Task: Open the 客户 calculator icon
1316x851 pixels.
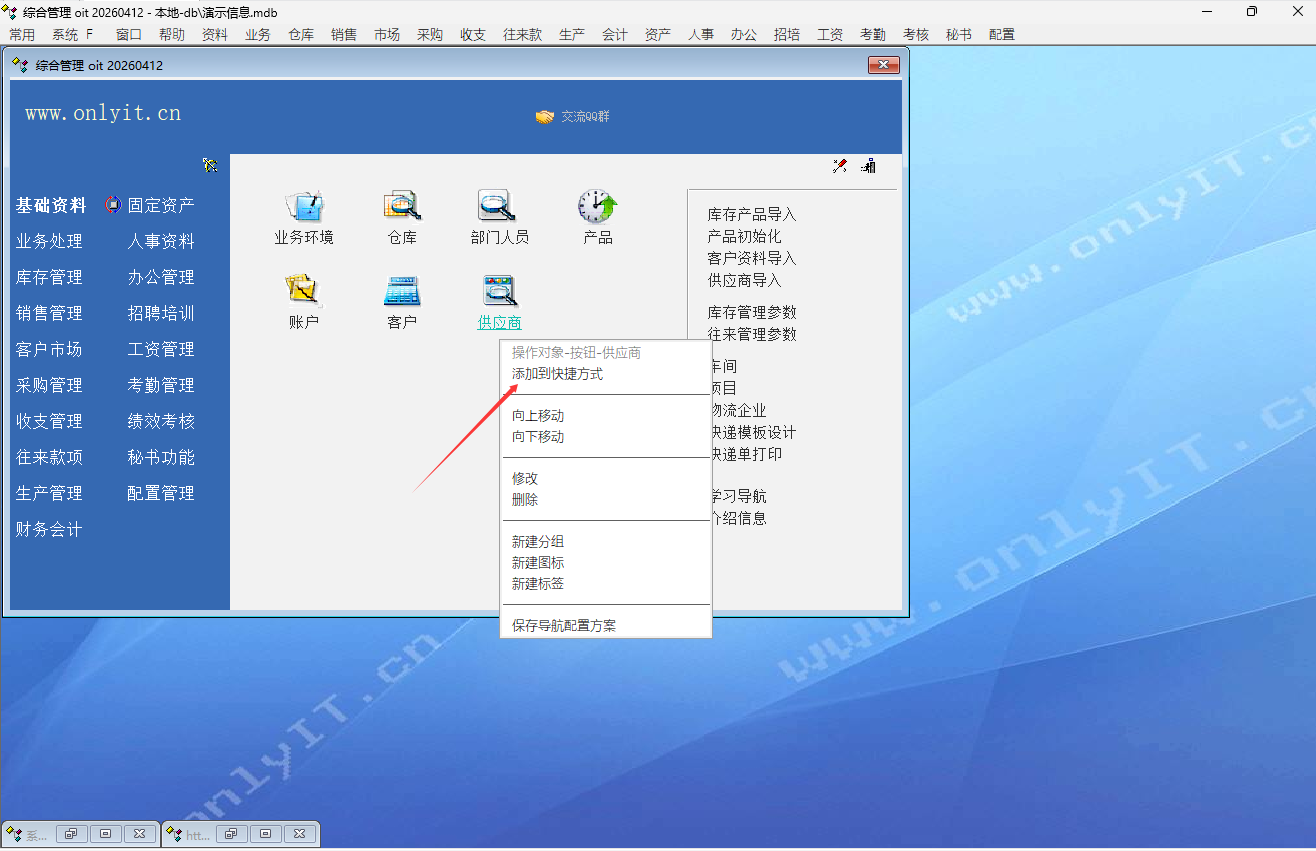Action: [x=402, y=291]
